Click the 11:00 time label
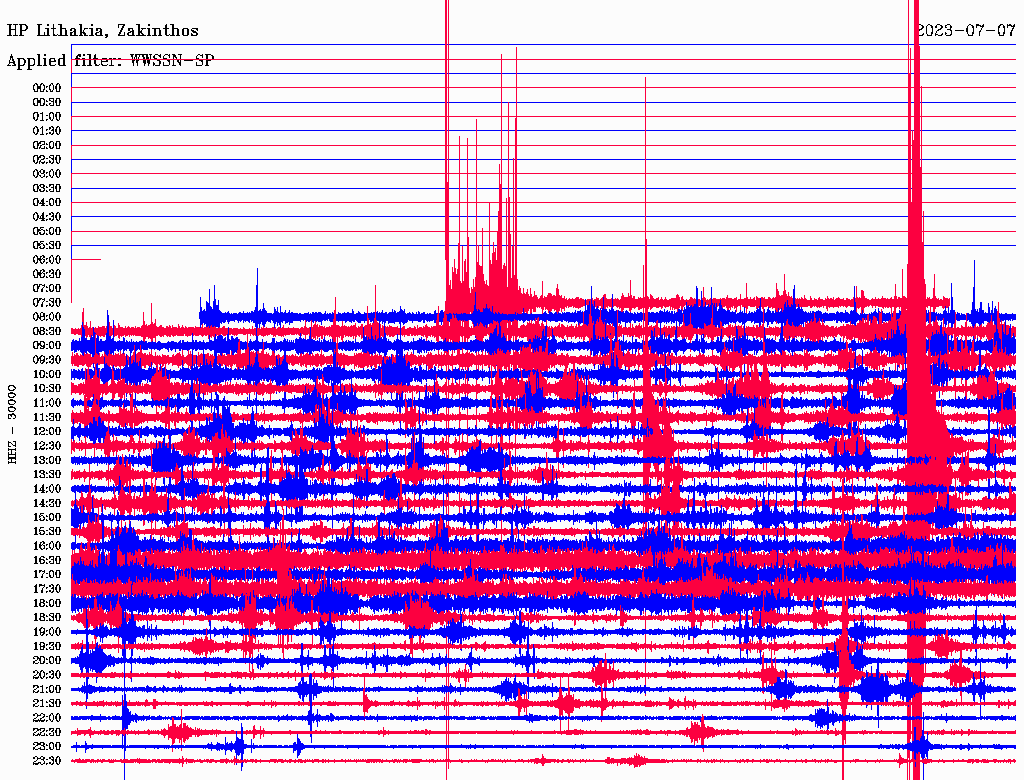 47,404
